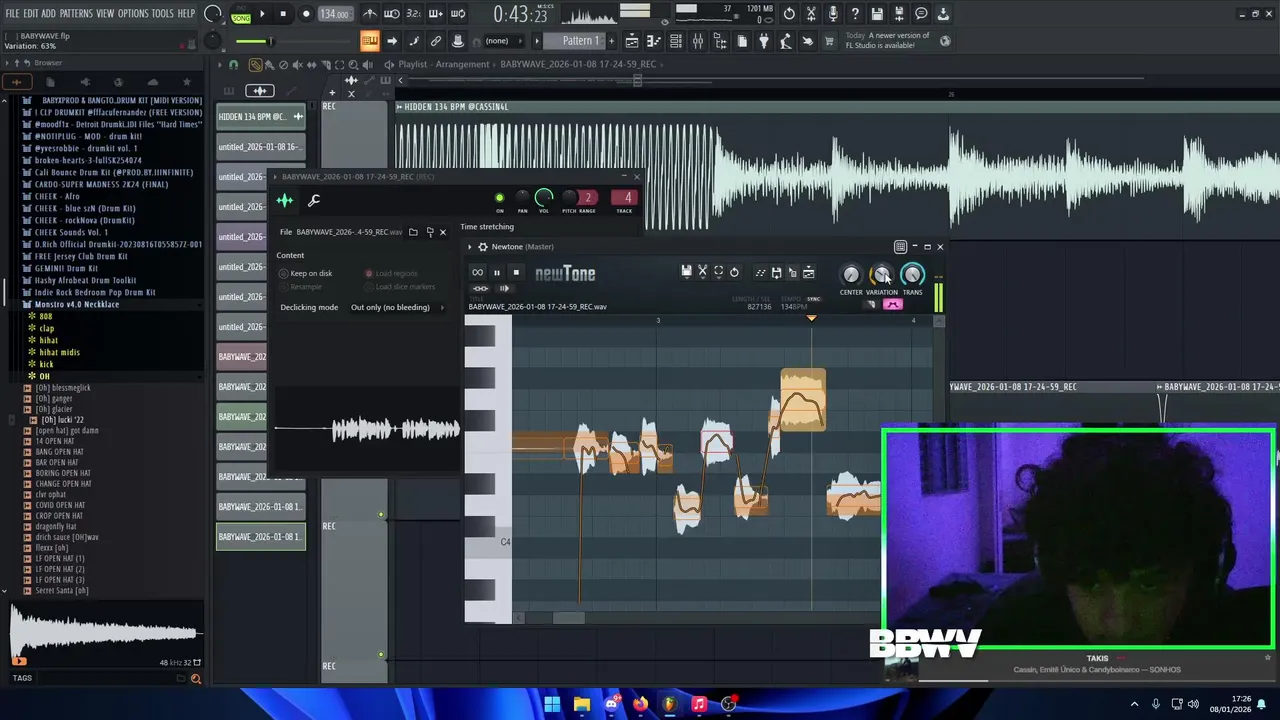This screenshot has height=720, width=1280.
Task: Select the zoom magnifier tool in Playlist
Action: pyautogui.click(x=353, y=64)
